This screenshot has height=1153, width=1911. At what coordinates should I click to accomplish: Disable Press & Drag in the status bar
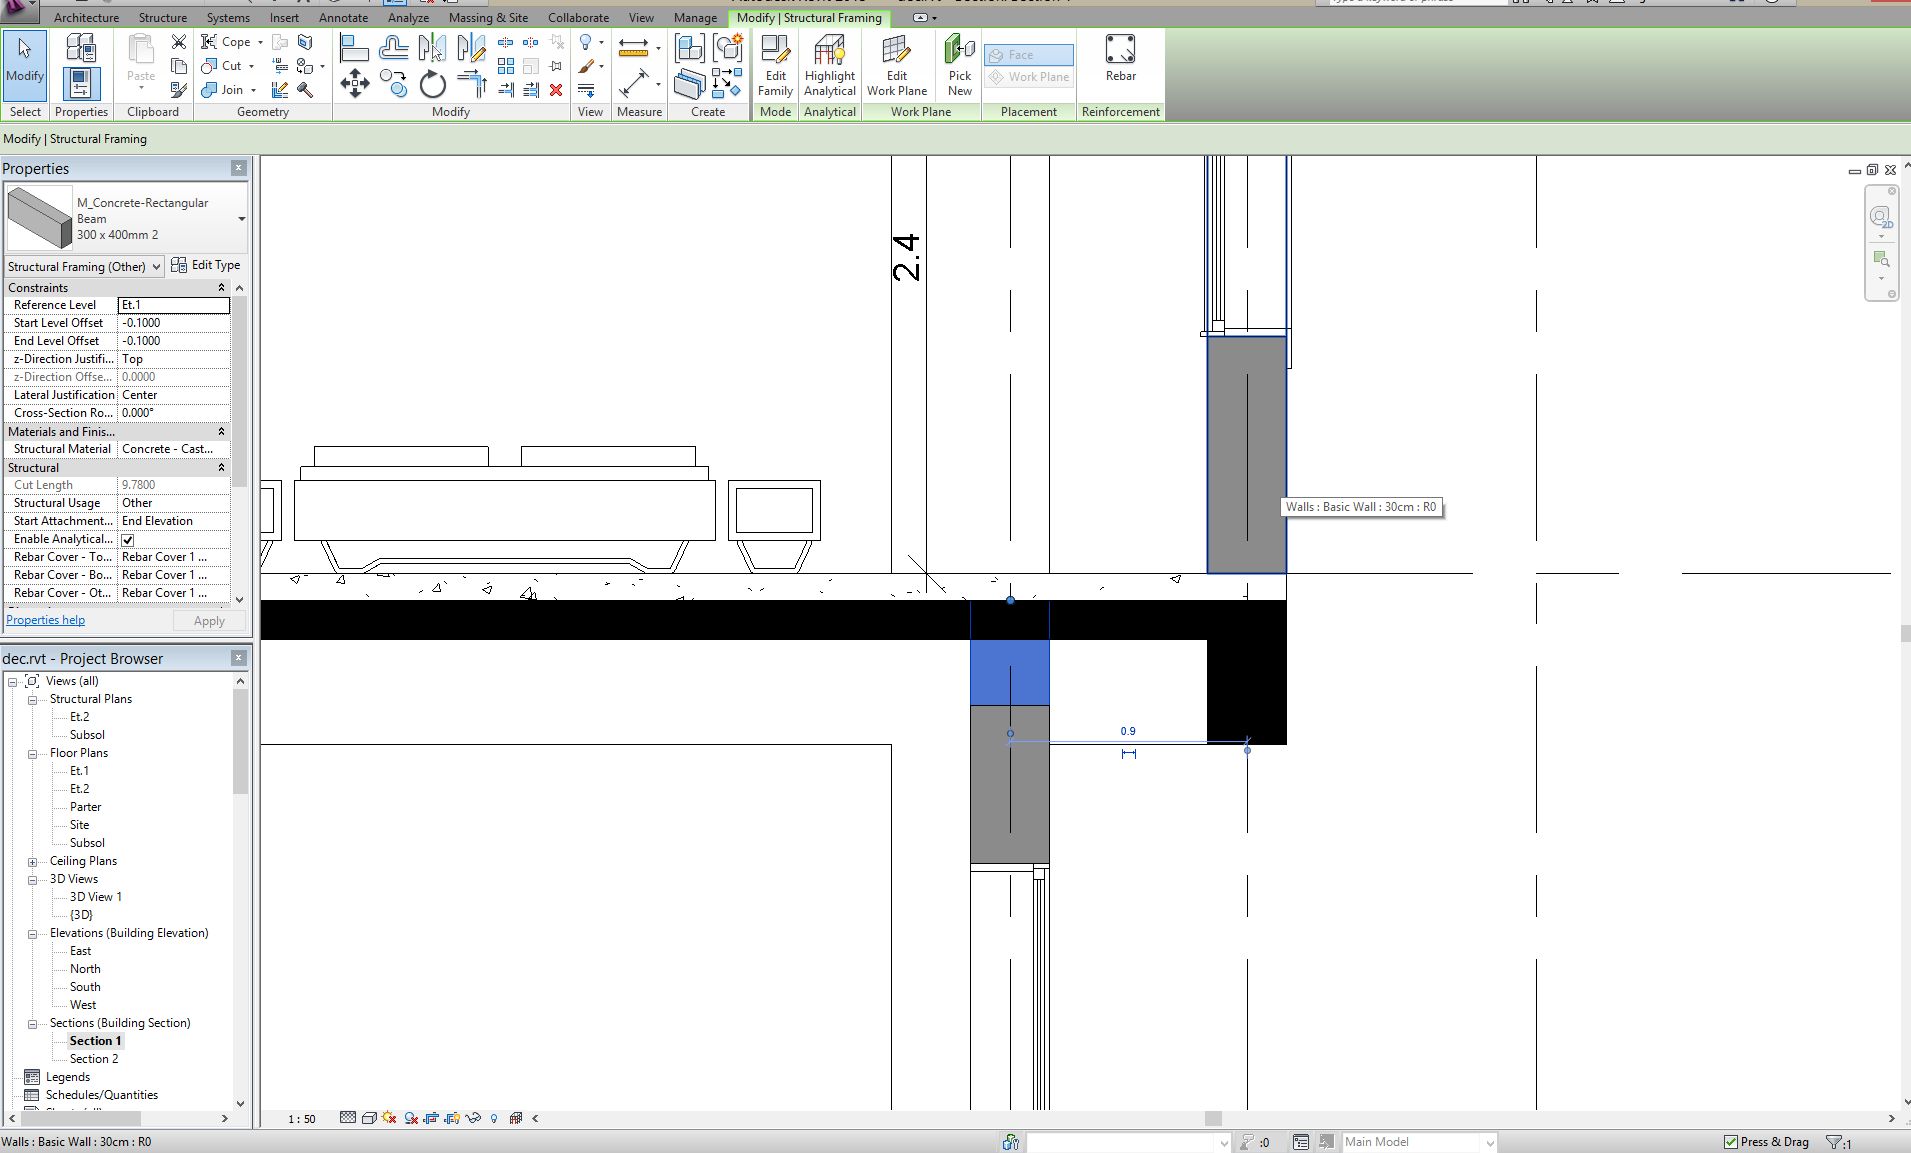(x=1733, y=1141)
